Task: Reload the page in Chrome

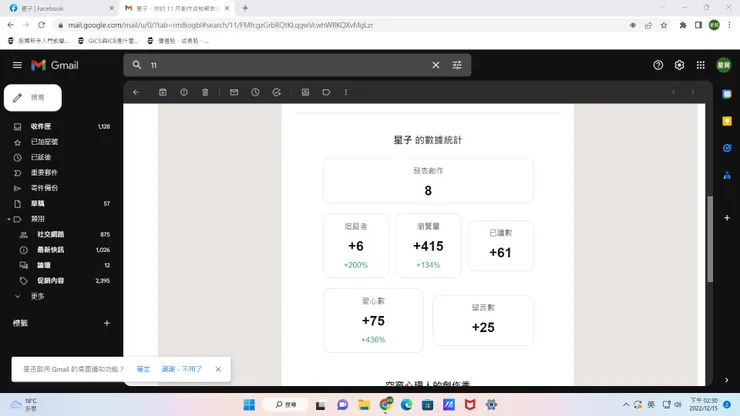Action: [42, 25]
